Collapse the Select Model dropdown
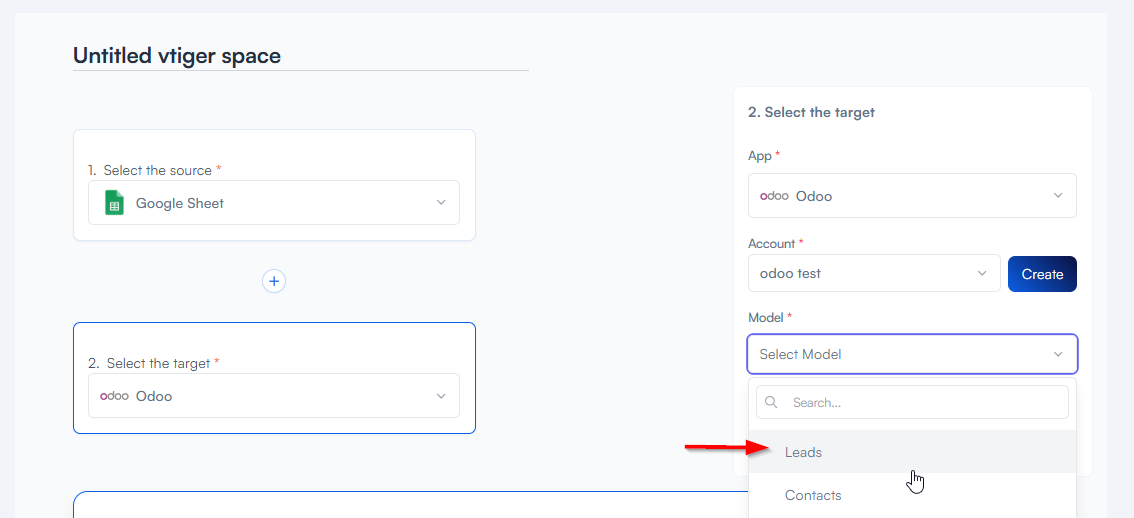This screenshot has height=518, width=1134. (x=911, y=354)
